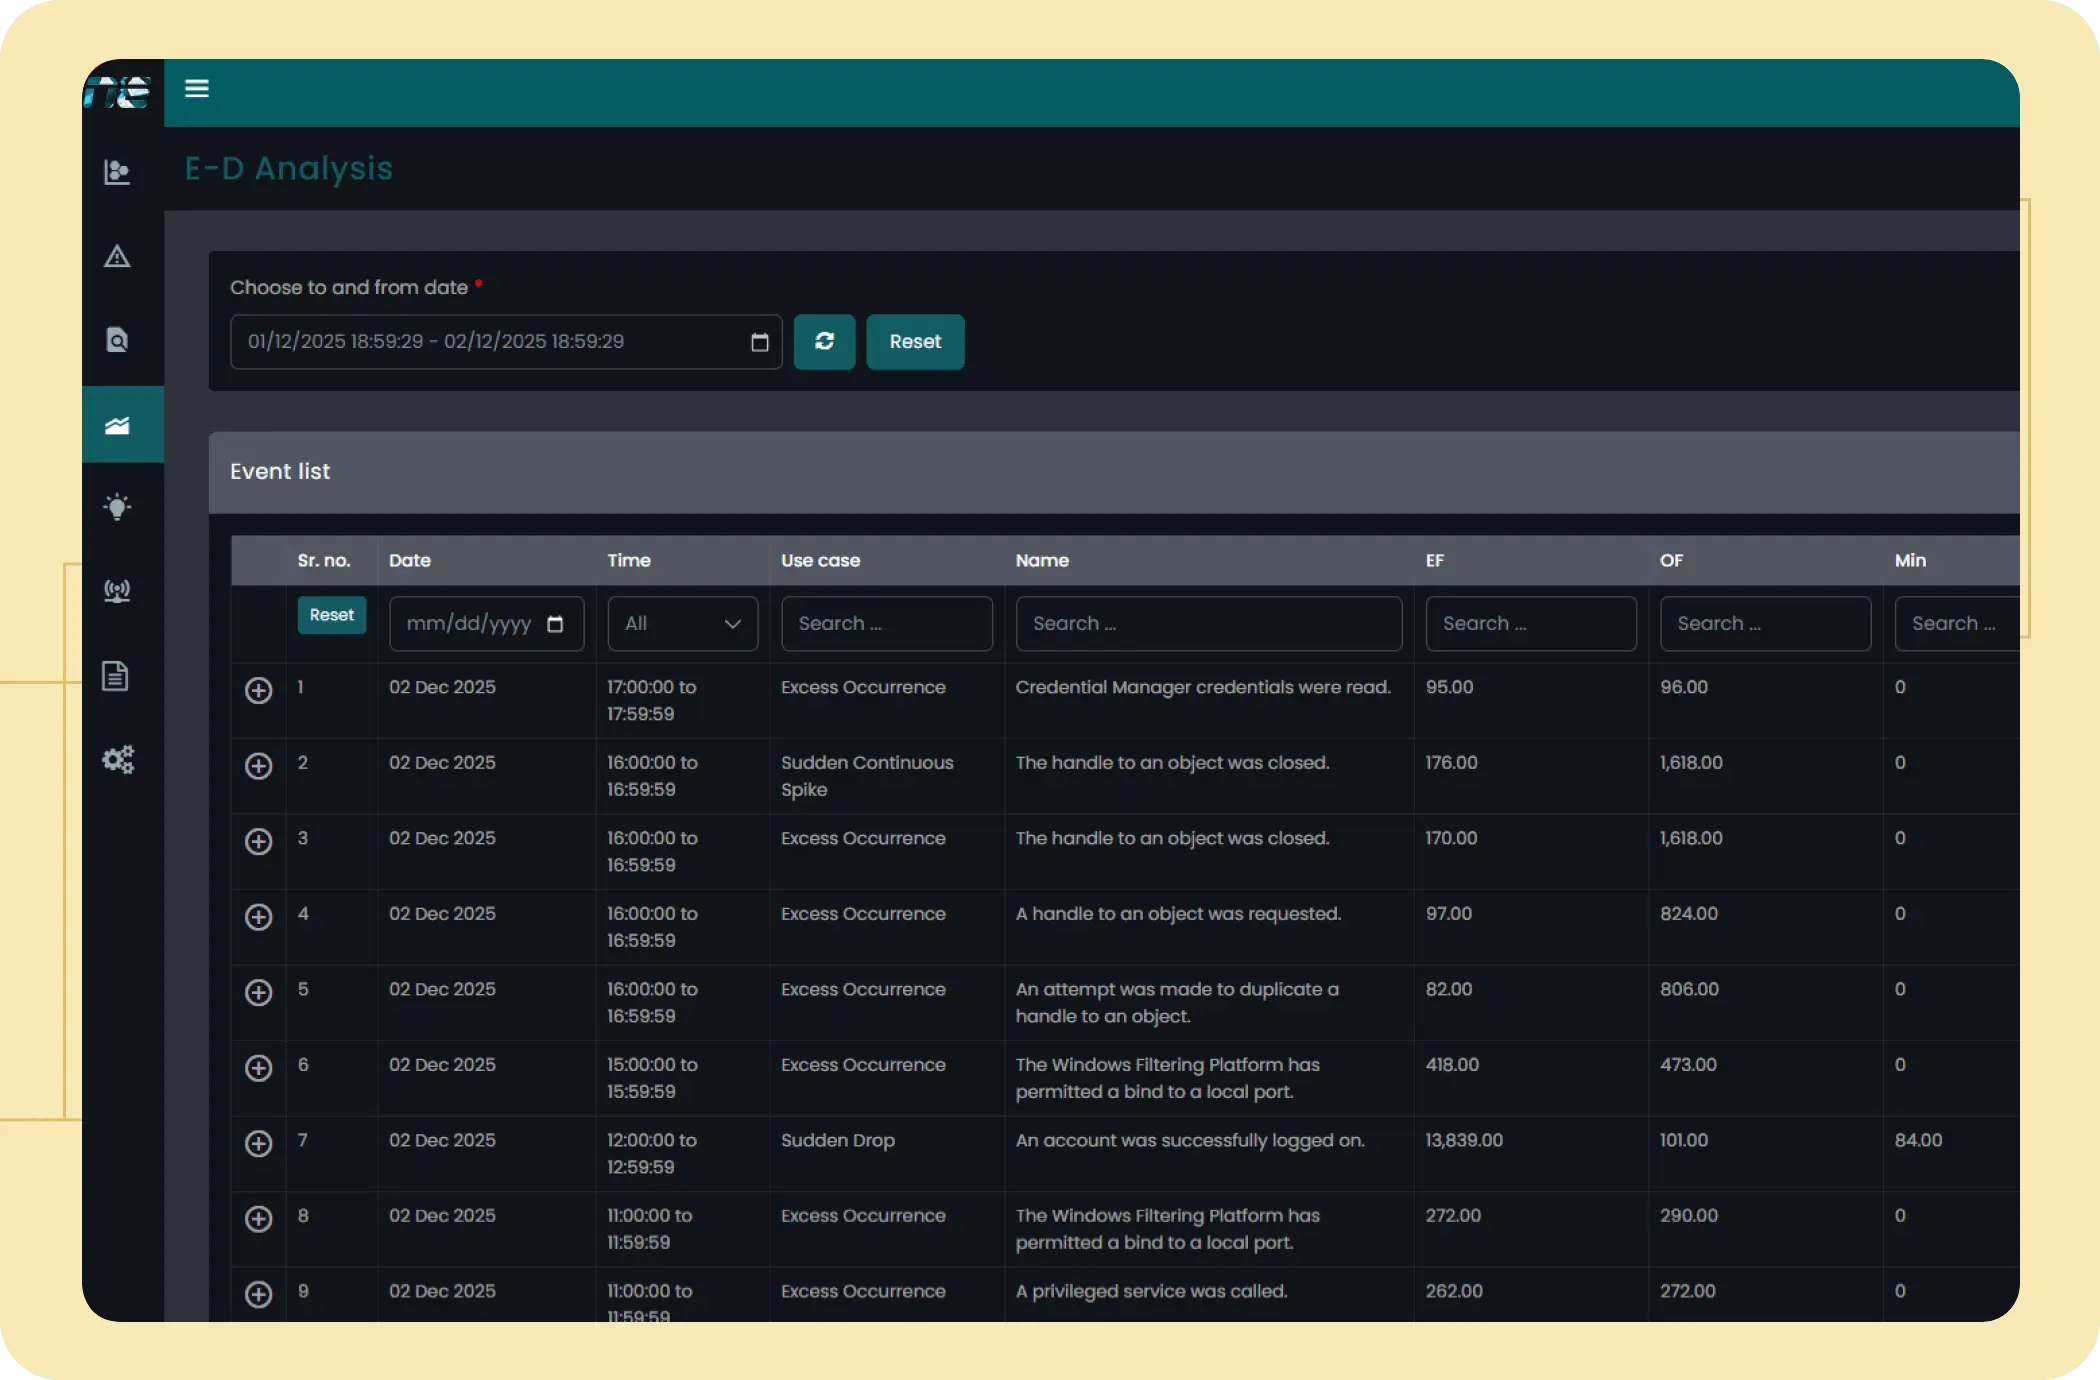Click the refresh icon button beside the date range
This screenshot has height=1380, width=2100.
(824, 342)
